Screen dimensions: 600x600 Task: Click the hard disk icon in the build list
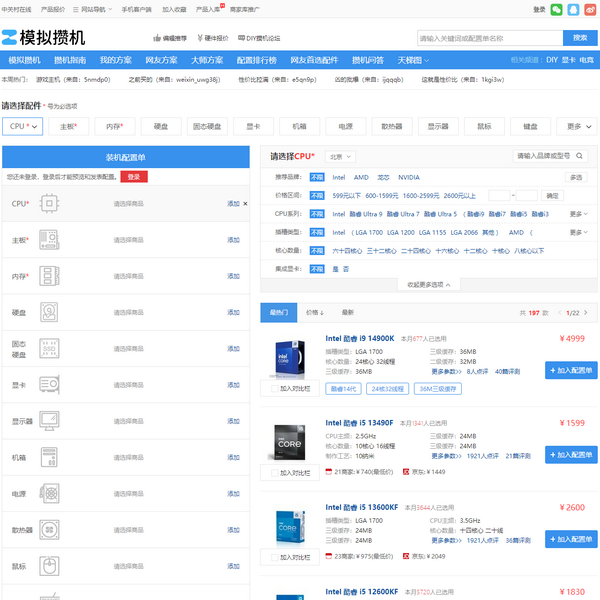tap(50, 312)
